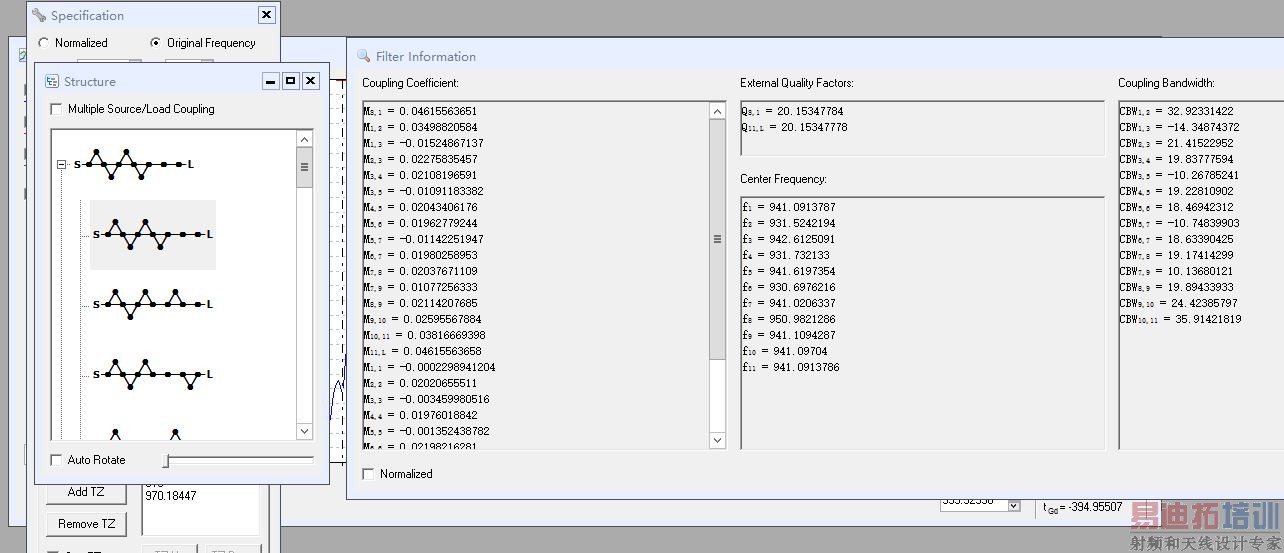The image size is (1284, 553).
Task: Click the CBW1,2 = 32.92331422 row
Action: (1176, 111)
